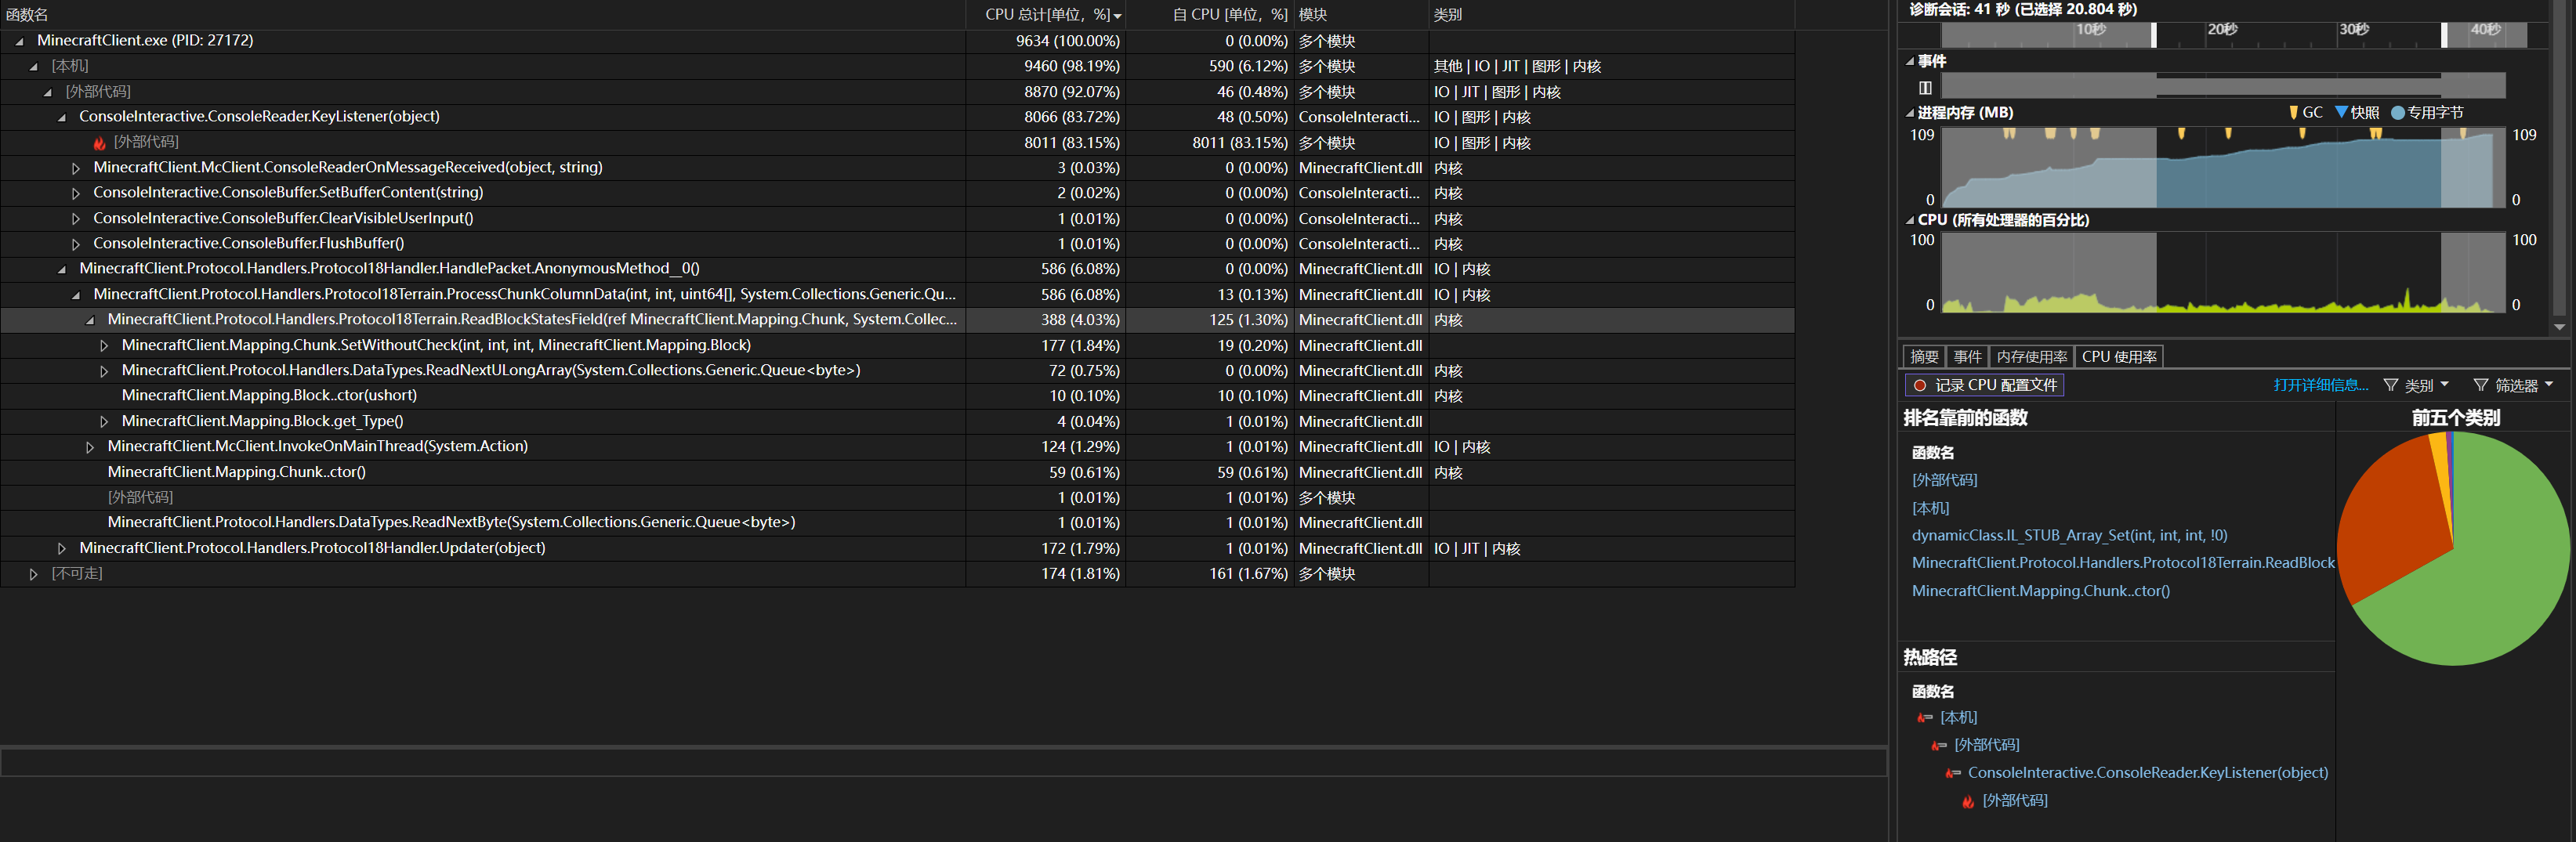2576x842 pixels.
Task: Click the 函数名 column header
Action: tap(482, 15)
